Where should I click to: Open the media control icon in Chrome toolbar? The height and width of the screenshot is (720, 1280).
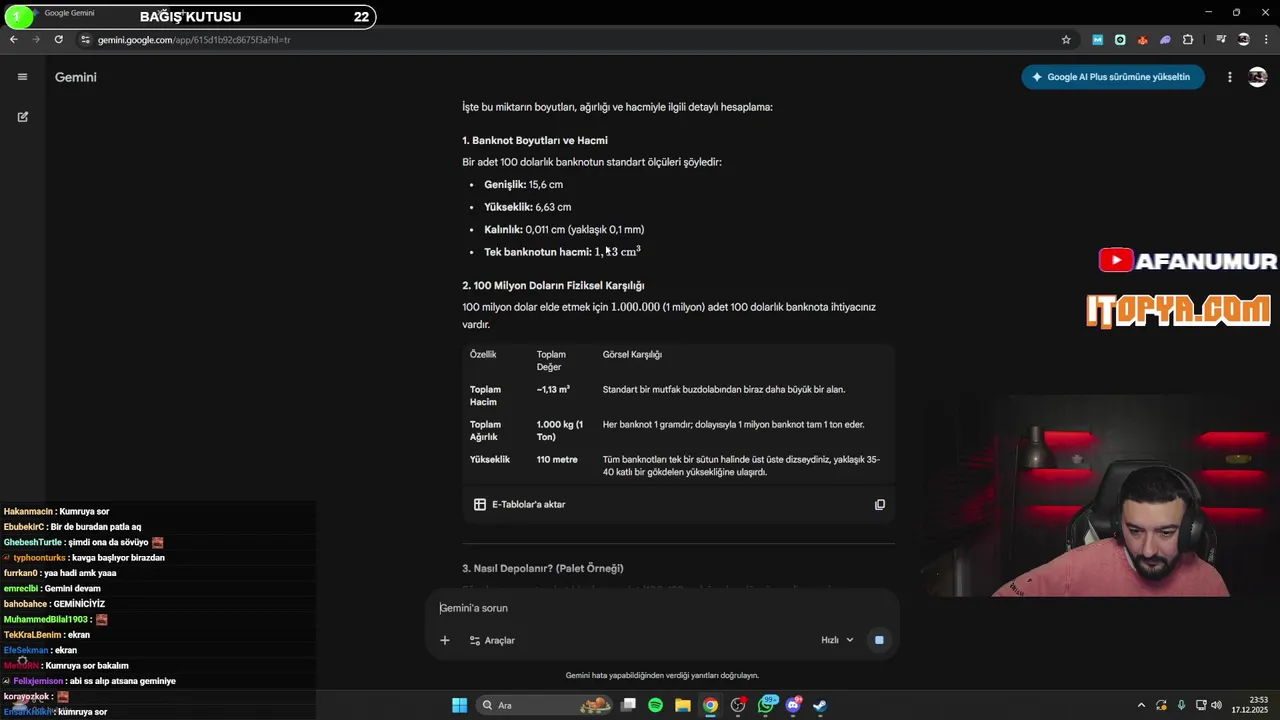tap(1221, 40)
